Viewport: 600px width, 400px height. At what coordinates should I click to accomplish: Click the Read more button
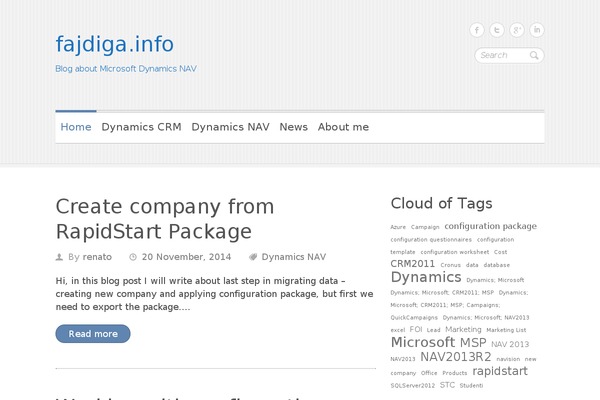tap(93, 334)
